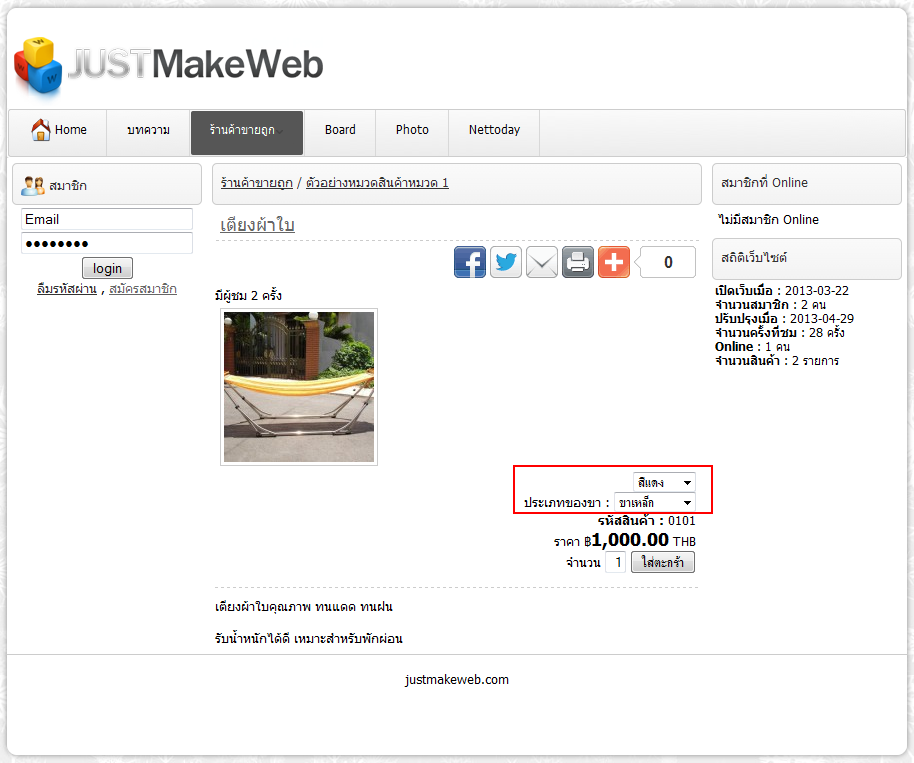Click the รับน้ำหนักได้ดี description line
Screen dimensions: 914x763
(x=308, y=638)
